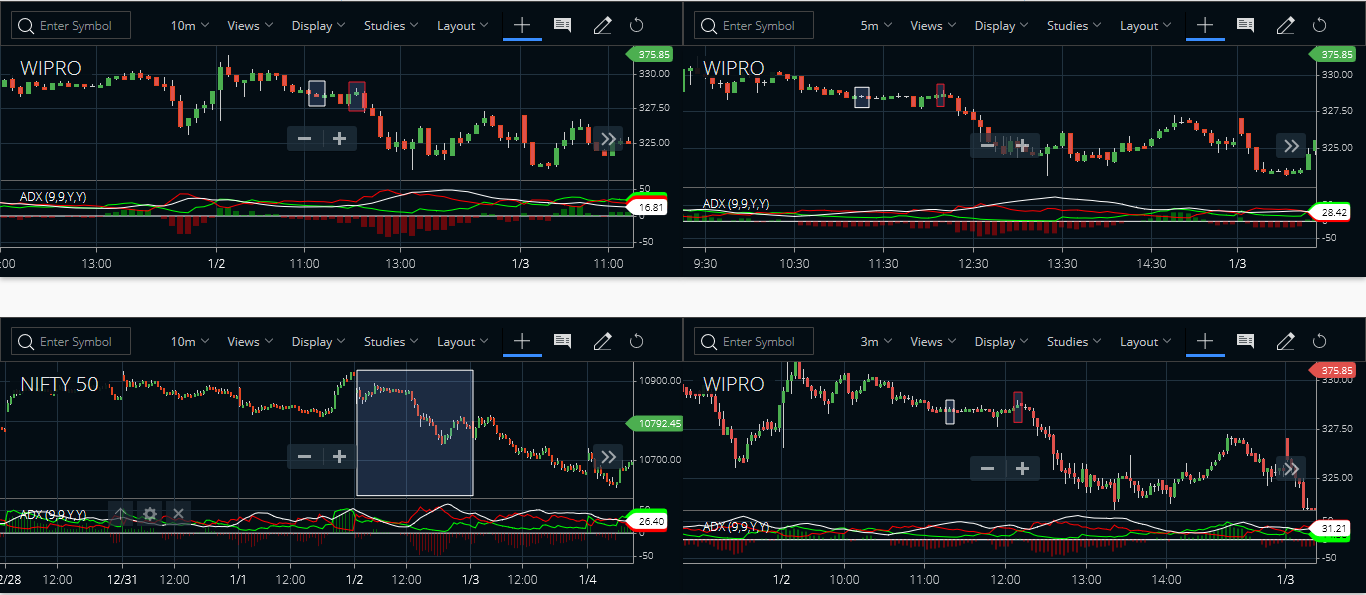The height and width of the screenshot is (595, 1366).
Task: Open the 10m interval dropdown in the NIFTY 50 chart
Action: coord(190,341)
